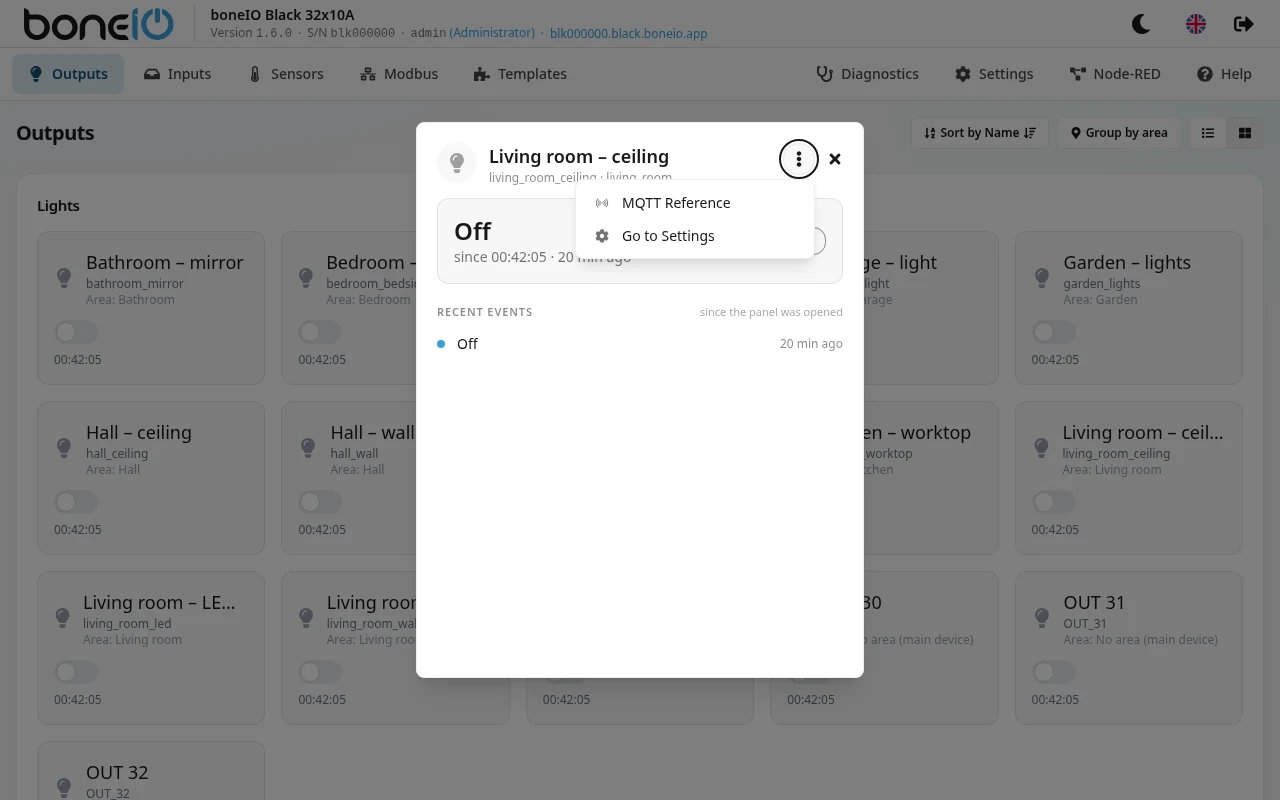Open Group by area dropdown
Viewport: 1280px width, 800px height.
1119,133
